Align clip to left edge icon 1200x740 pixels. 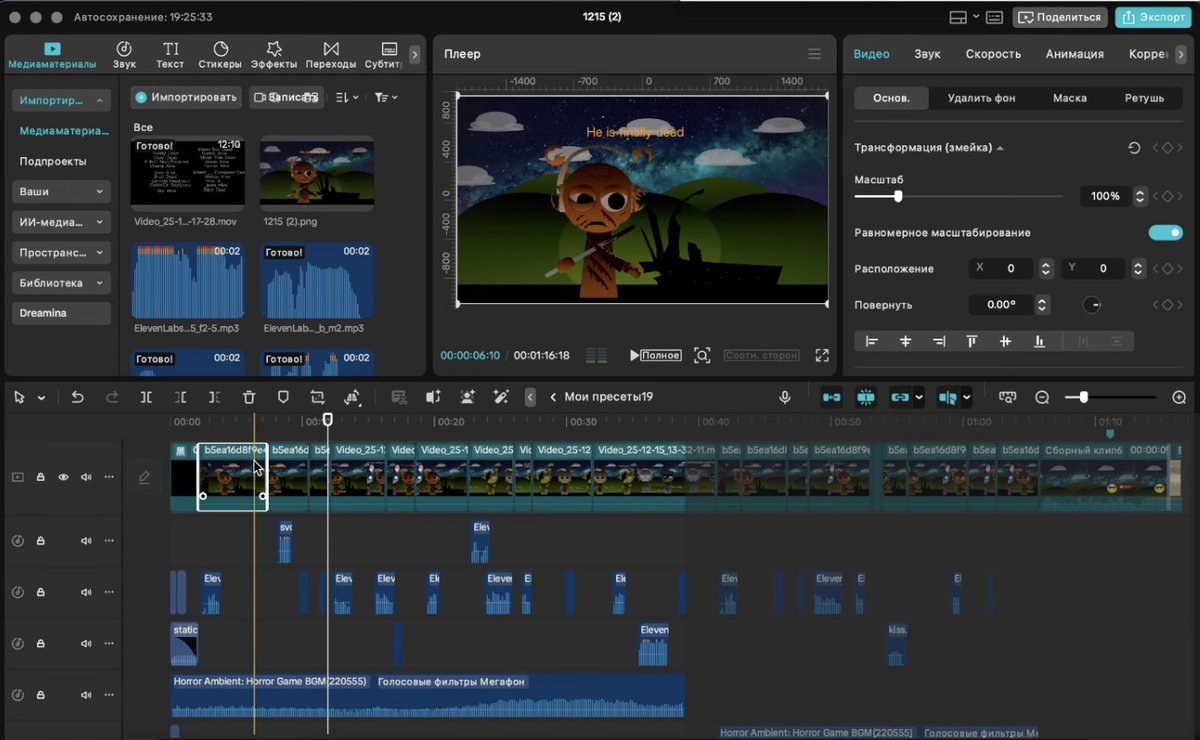click(872, 341)
